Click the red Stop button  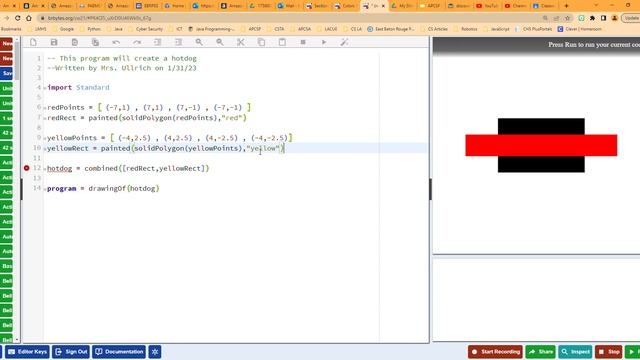pos(609,352)
